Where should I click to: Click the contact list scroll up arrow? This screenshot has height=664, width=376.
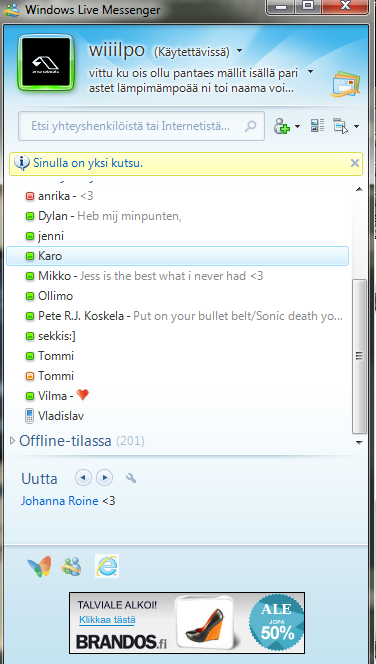click(x=359, y=189)
